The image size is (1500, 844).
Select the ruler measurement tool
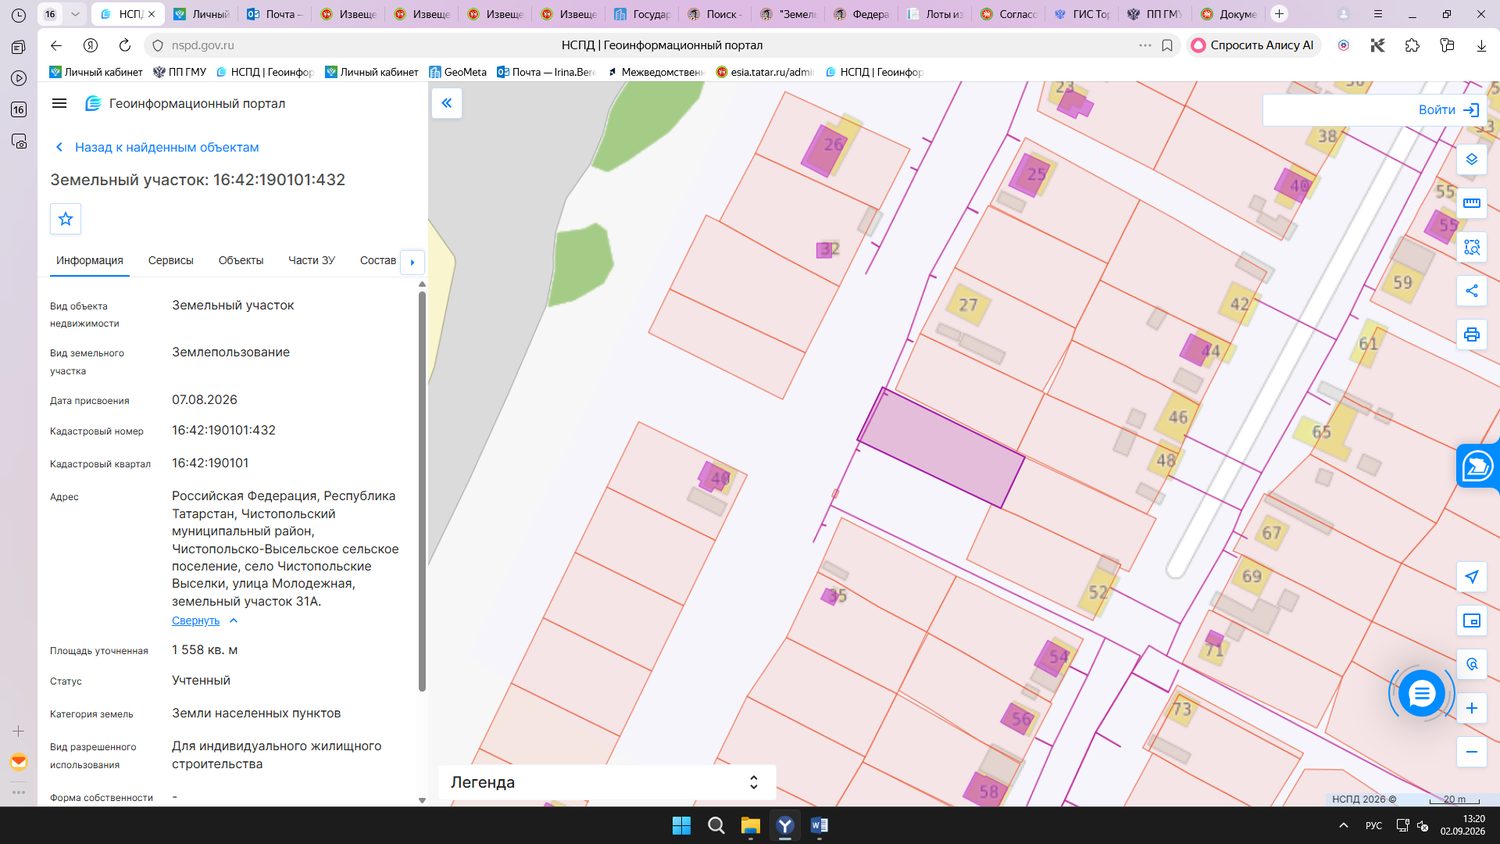point(1471,203)
